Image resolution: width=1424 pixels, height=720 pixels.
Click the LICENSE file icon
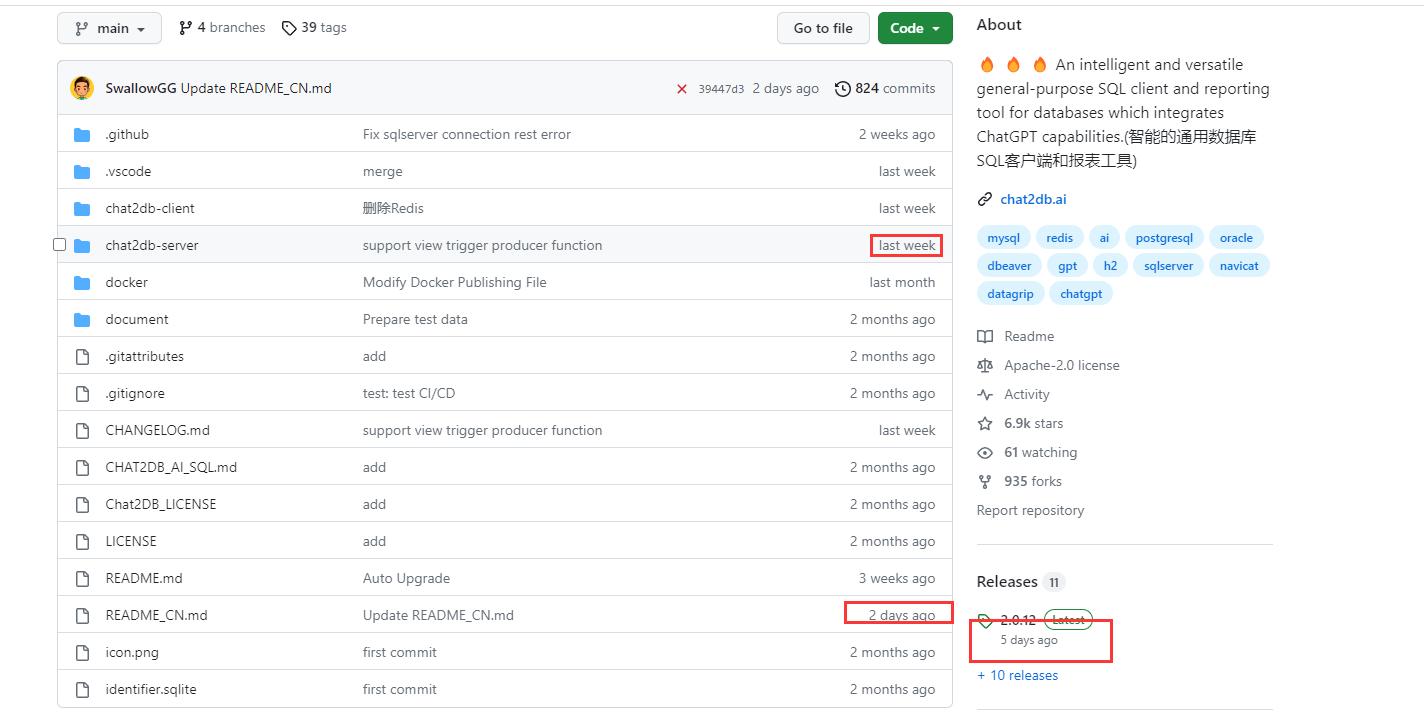point(82,541)
